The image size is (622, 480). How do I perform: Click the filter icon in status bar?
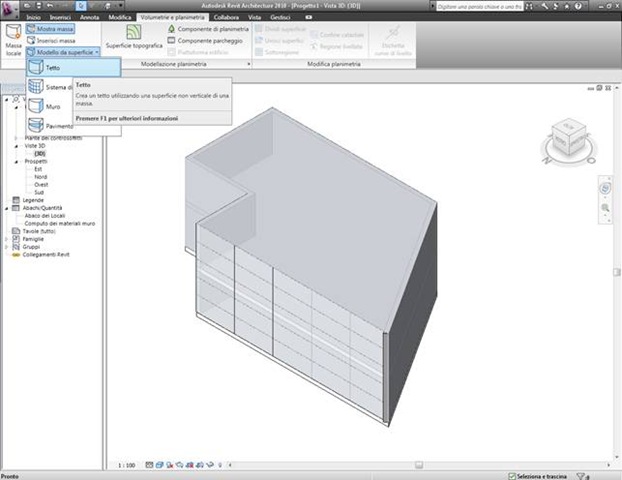point(582,476)
